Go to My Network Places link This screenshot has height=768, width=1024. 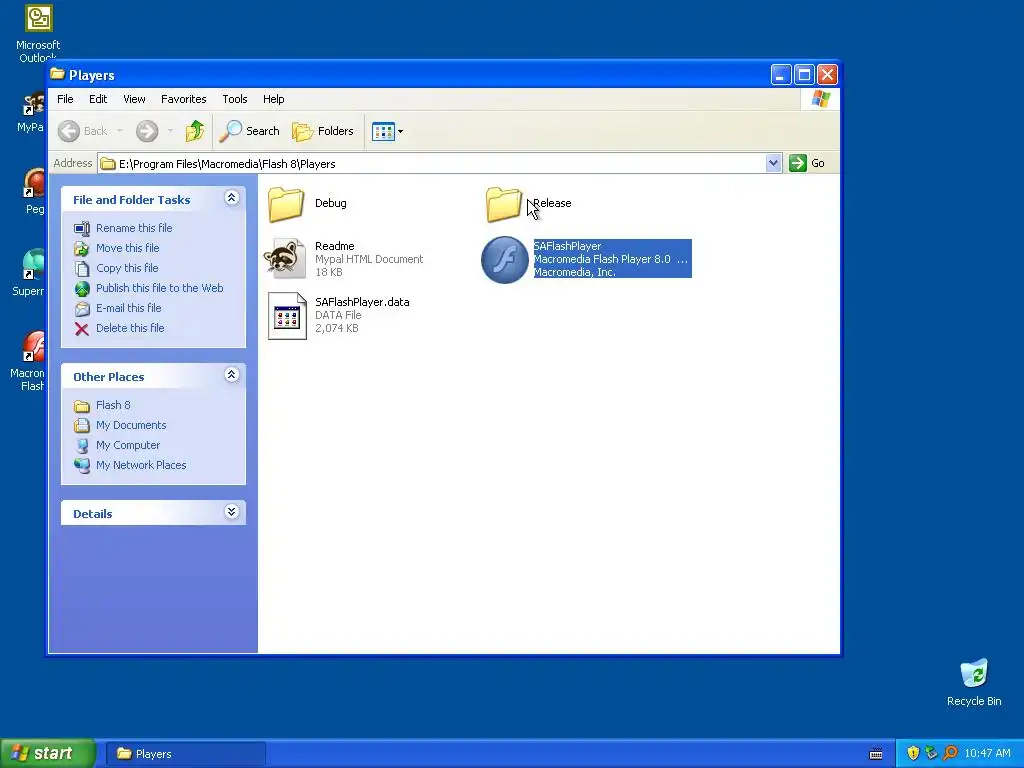pyautogui.click(x=141, y=466)
